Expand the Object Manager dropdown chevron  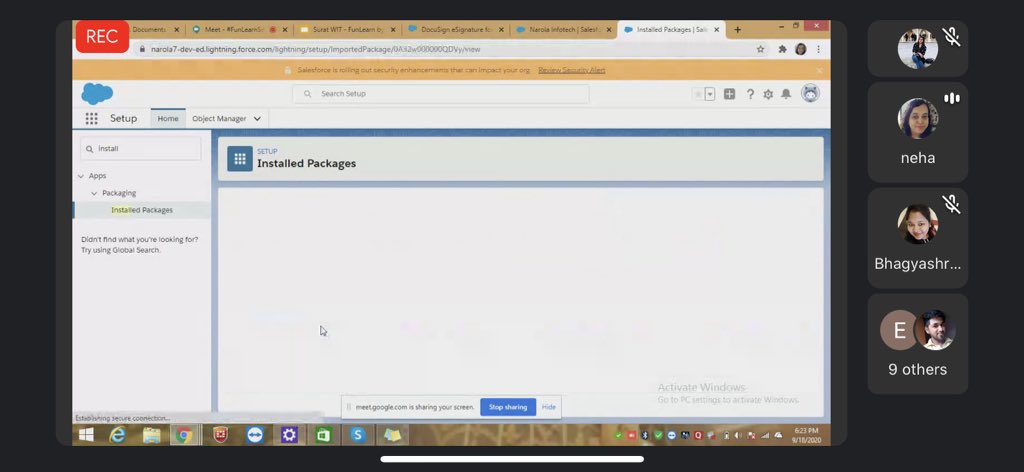pos(257,119)
